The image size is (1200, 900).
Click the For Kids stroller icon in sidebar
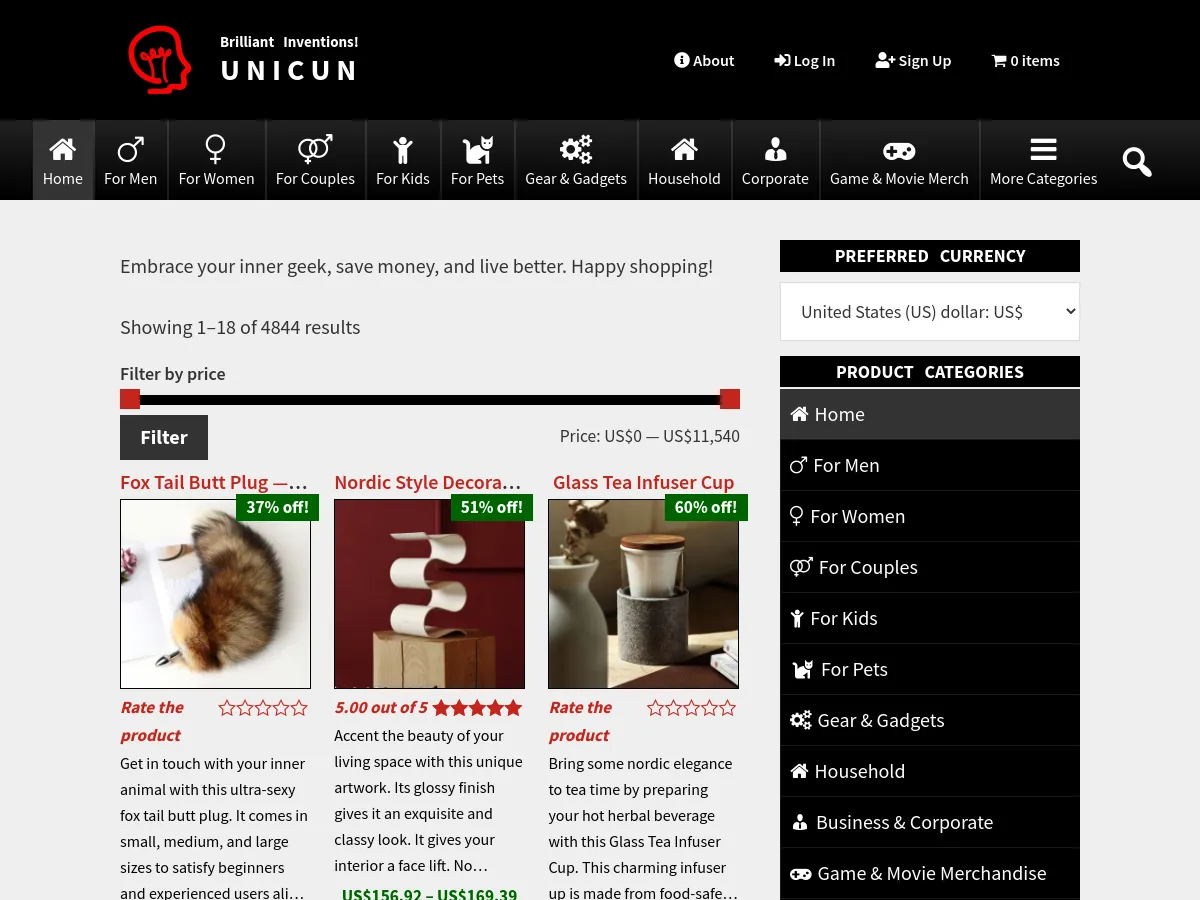797,618
